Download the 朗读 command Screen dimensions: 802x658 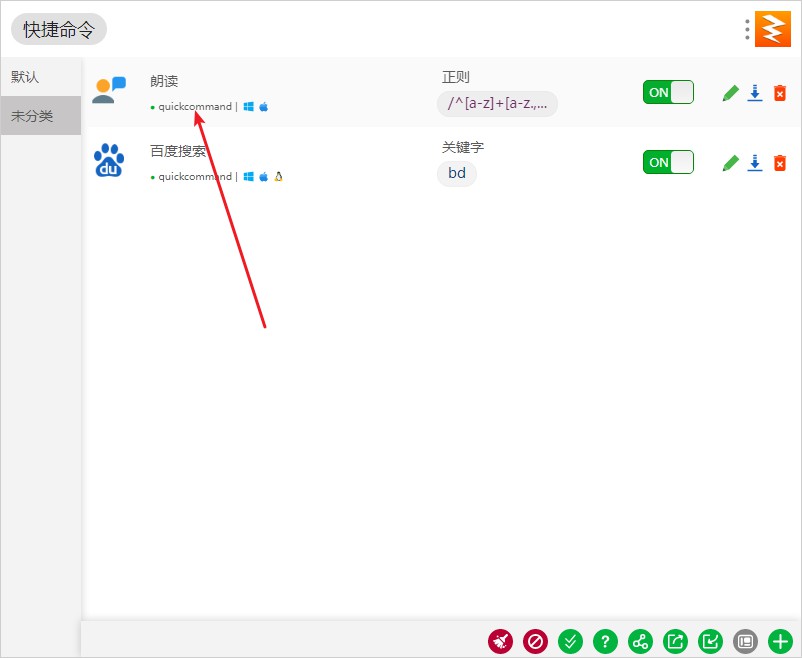coord(755,93)
